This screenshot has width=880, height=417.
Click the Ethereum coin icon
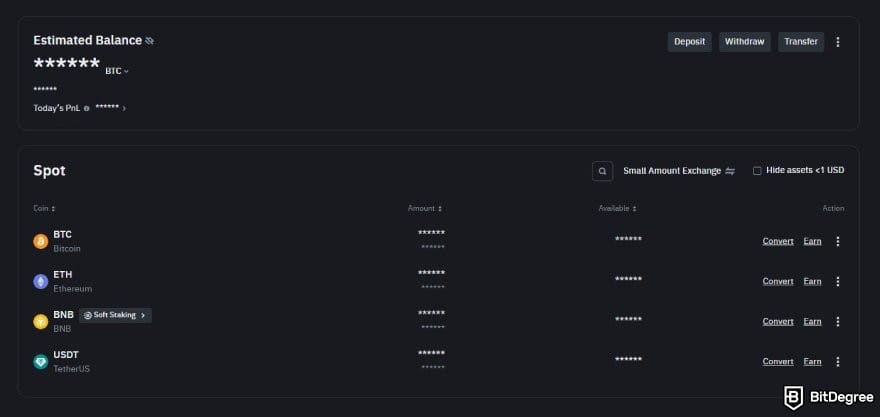click(x=40, y=281)
